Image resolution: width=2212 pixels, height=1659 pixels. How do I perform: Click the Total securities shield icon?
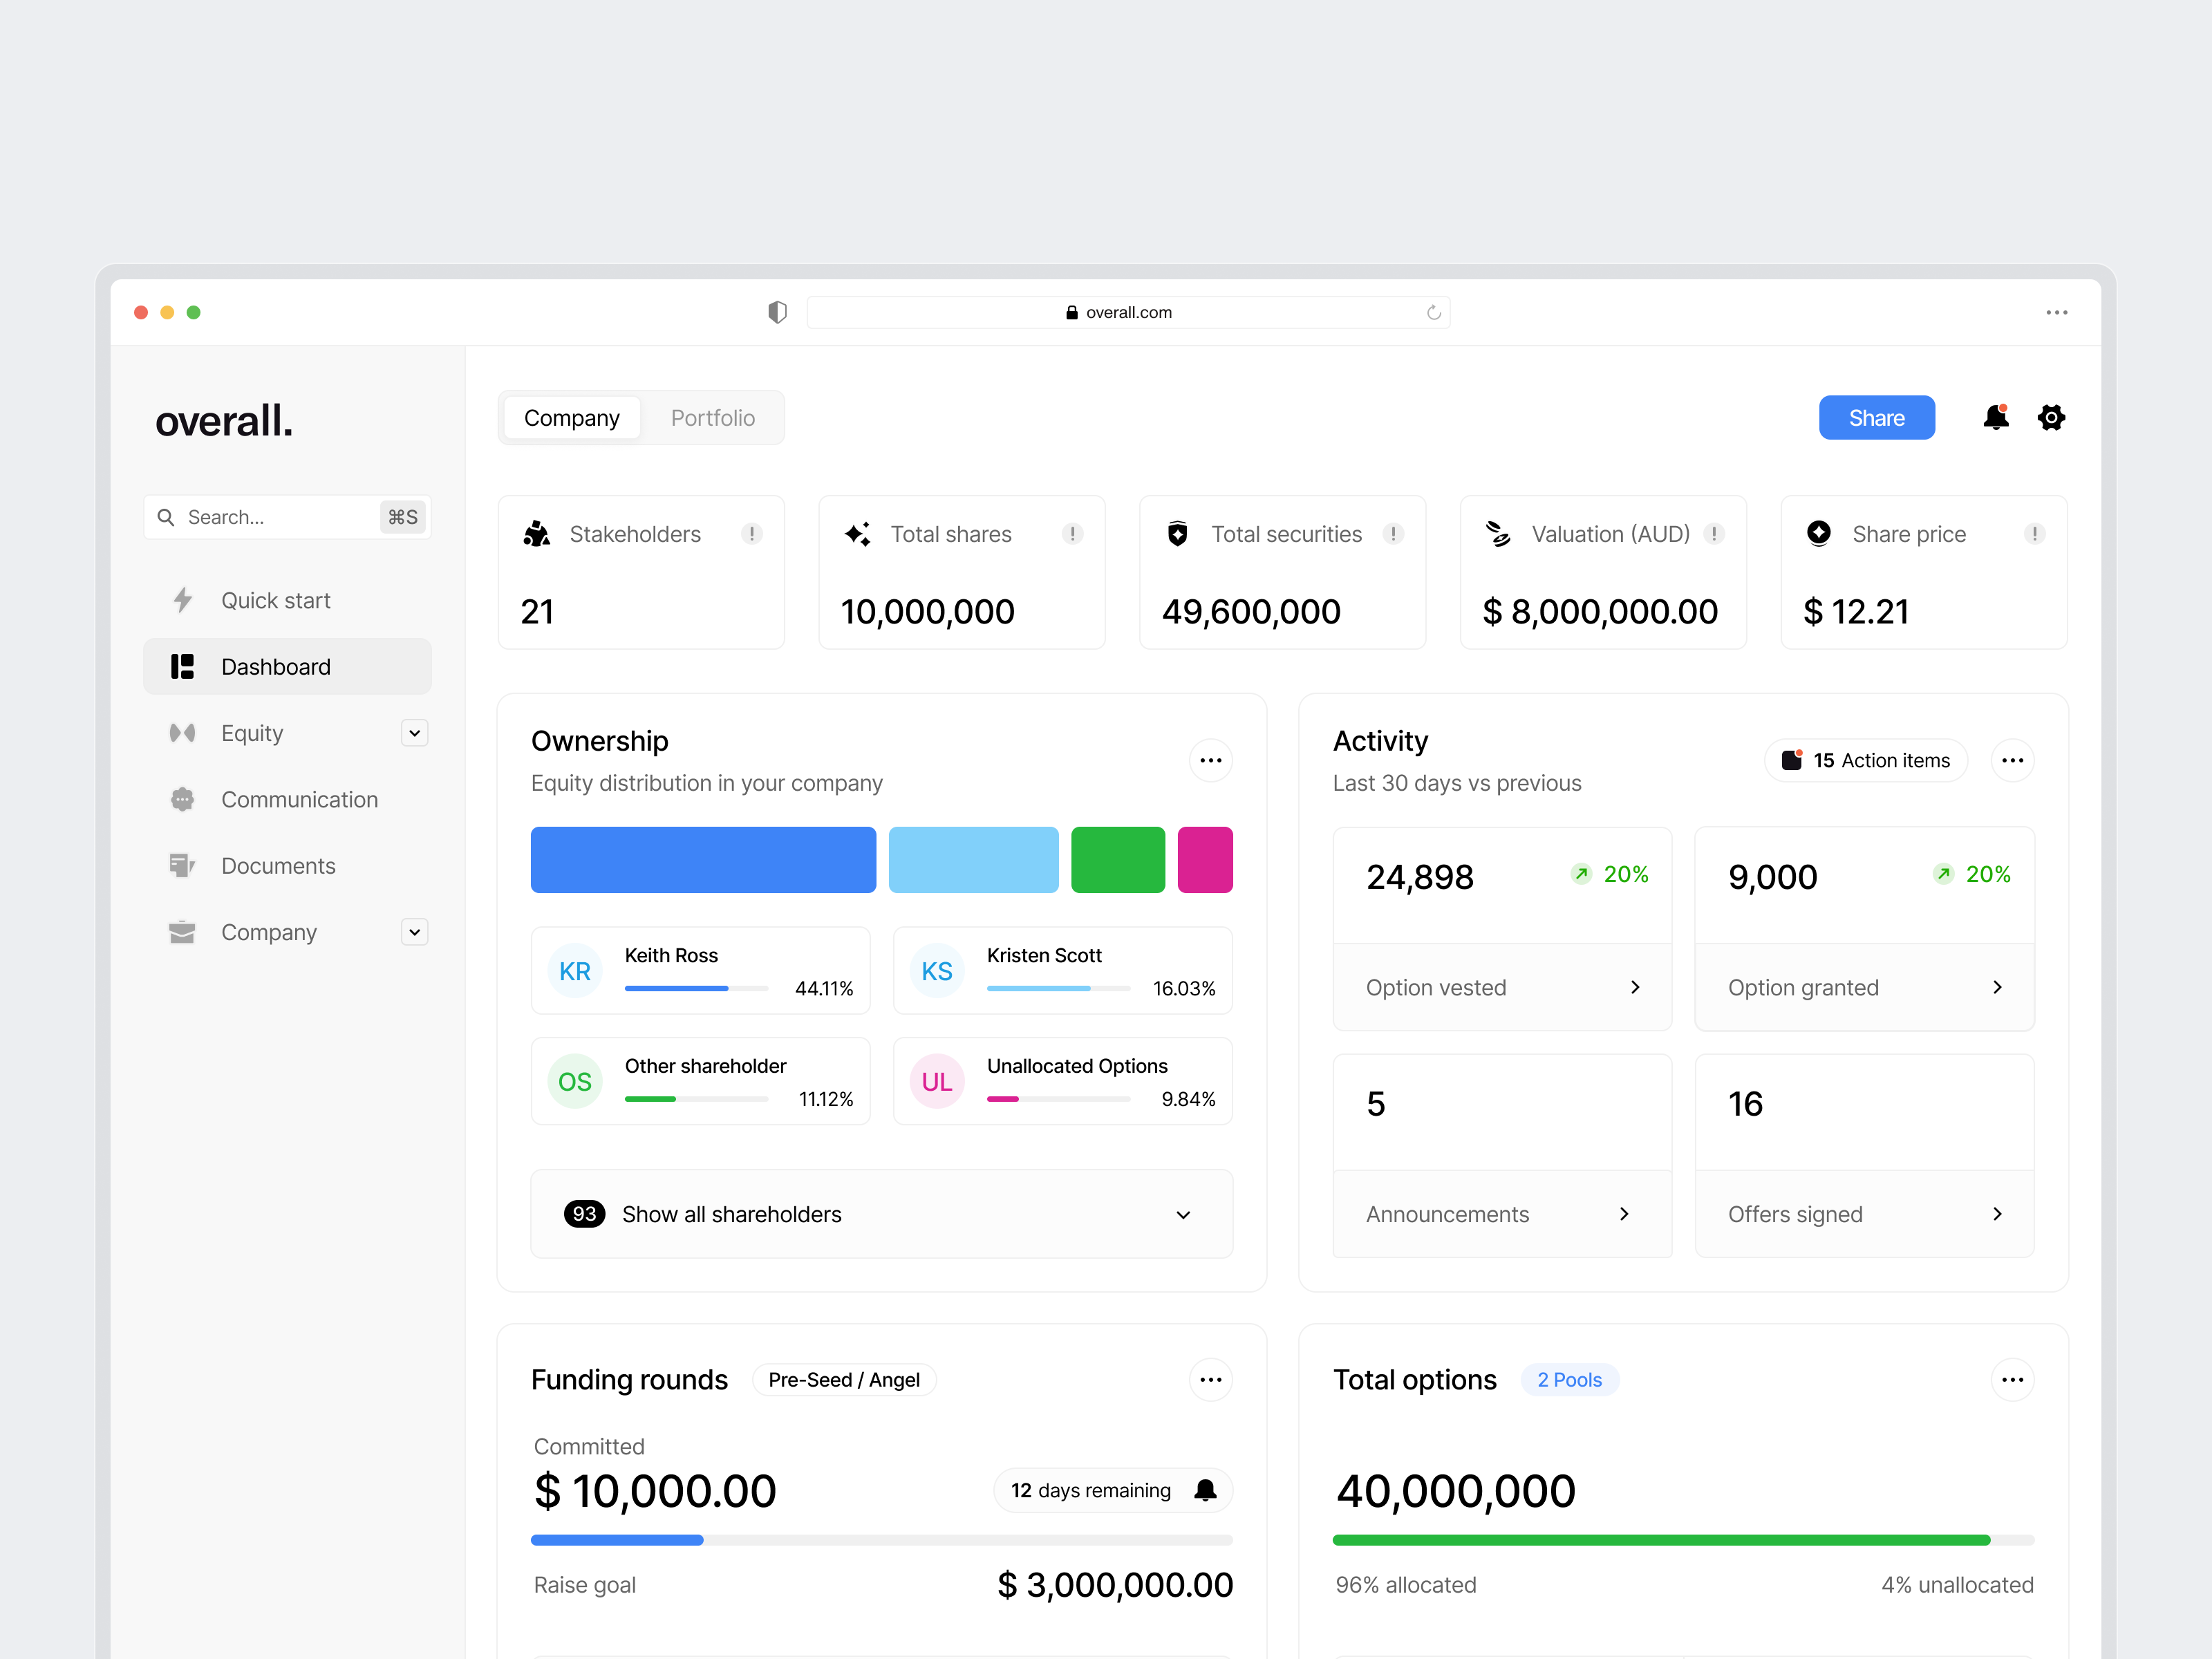click(1178, 533)
